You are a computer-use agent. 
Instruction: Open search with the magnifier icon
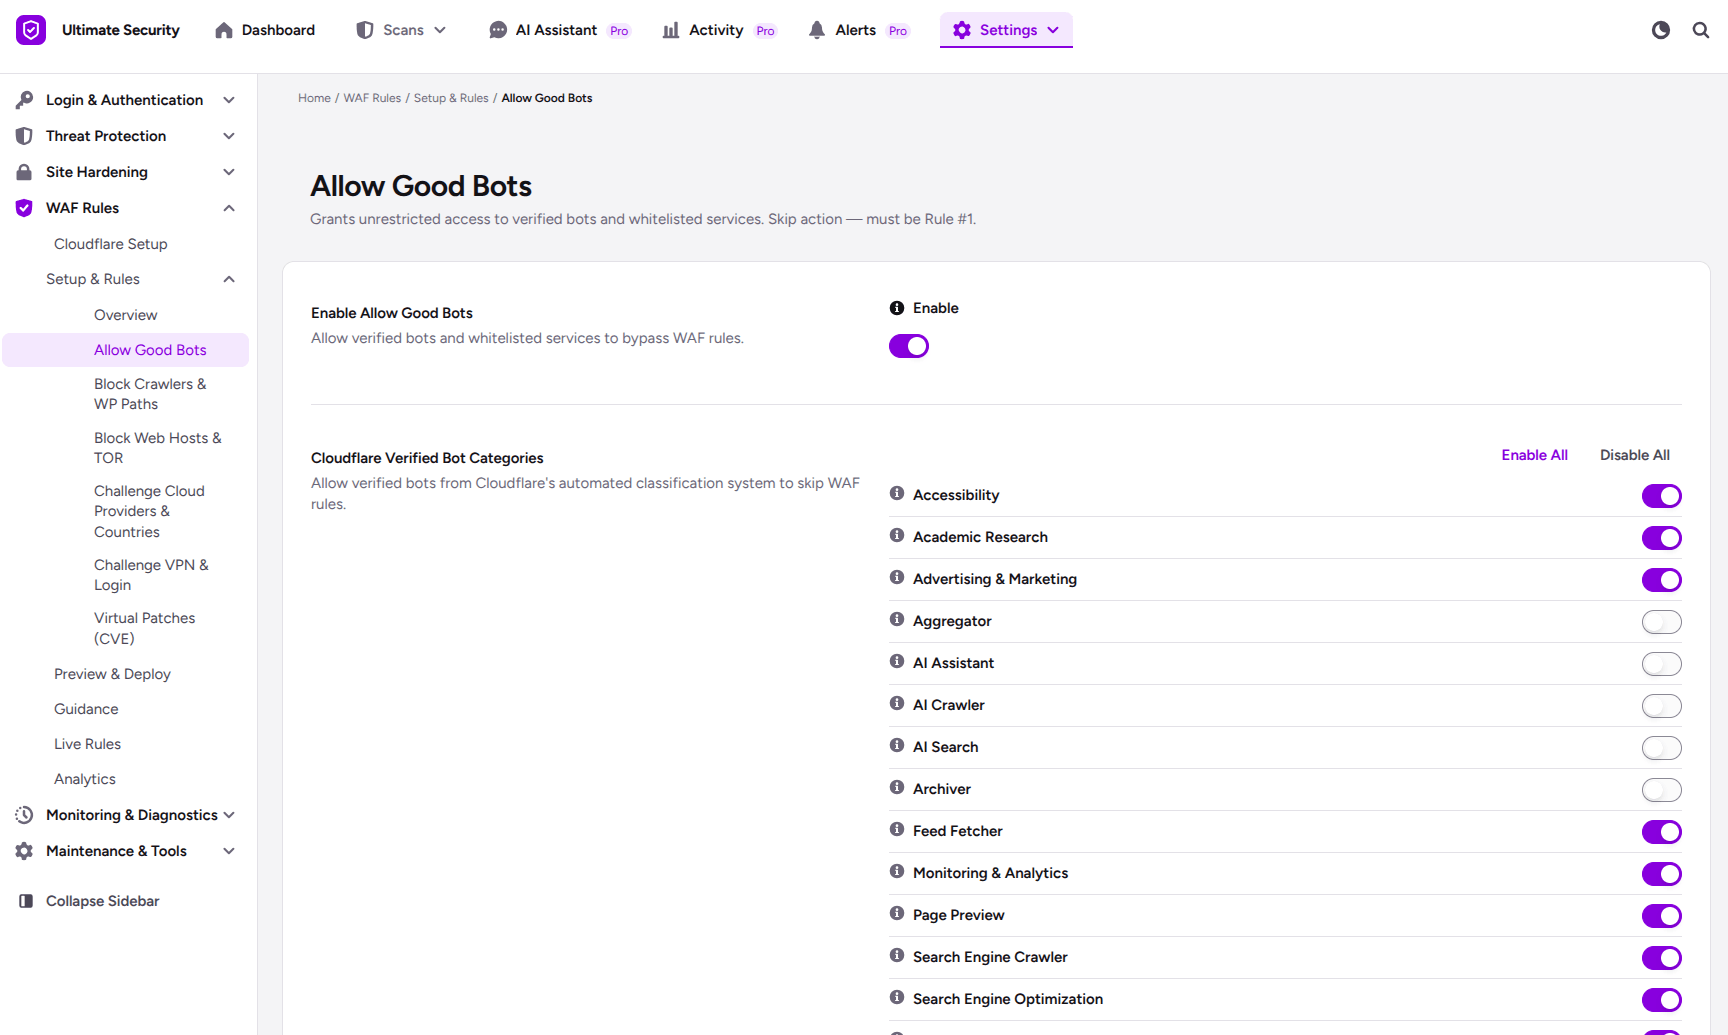click(1701, 30)
